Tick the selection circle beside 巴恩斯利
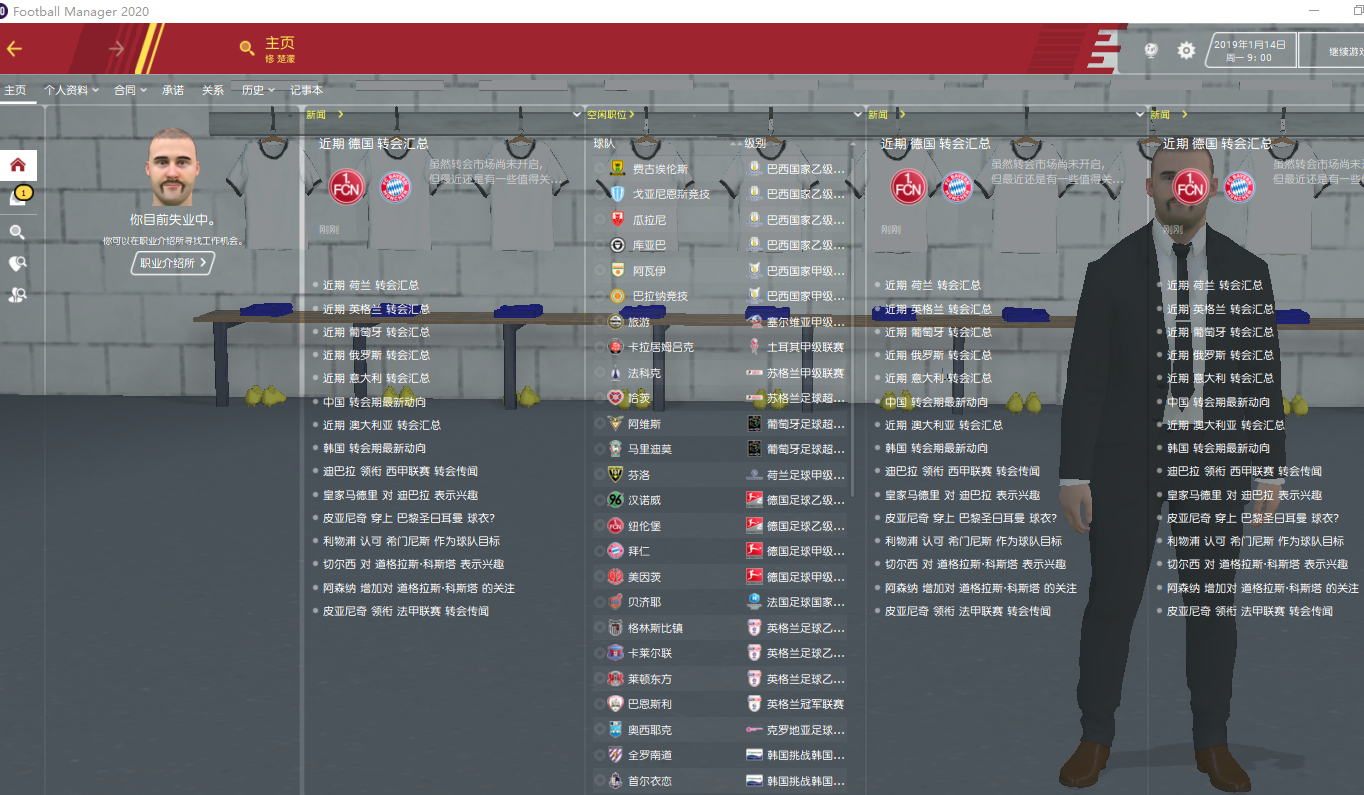 [600, 704]
